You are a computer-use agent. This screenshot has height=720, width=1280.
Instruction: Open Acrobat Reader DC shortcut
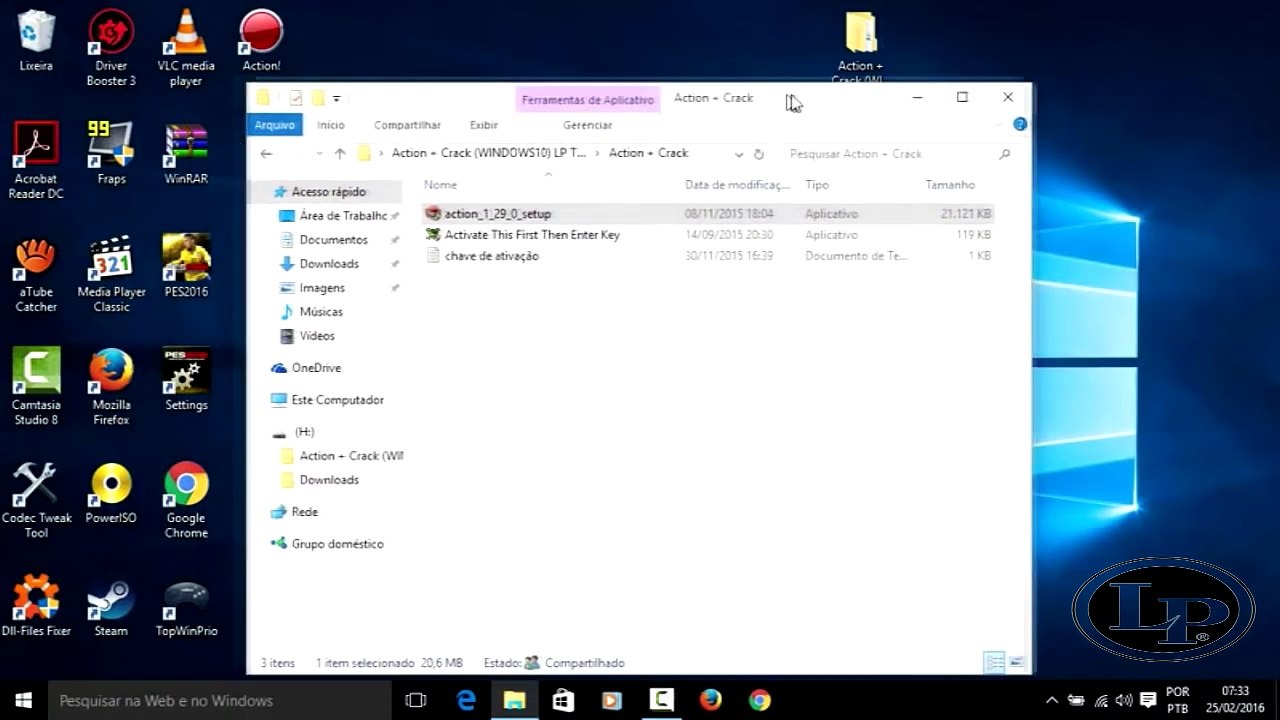click(36, 160)
